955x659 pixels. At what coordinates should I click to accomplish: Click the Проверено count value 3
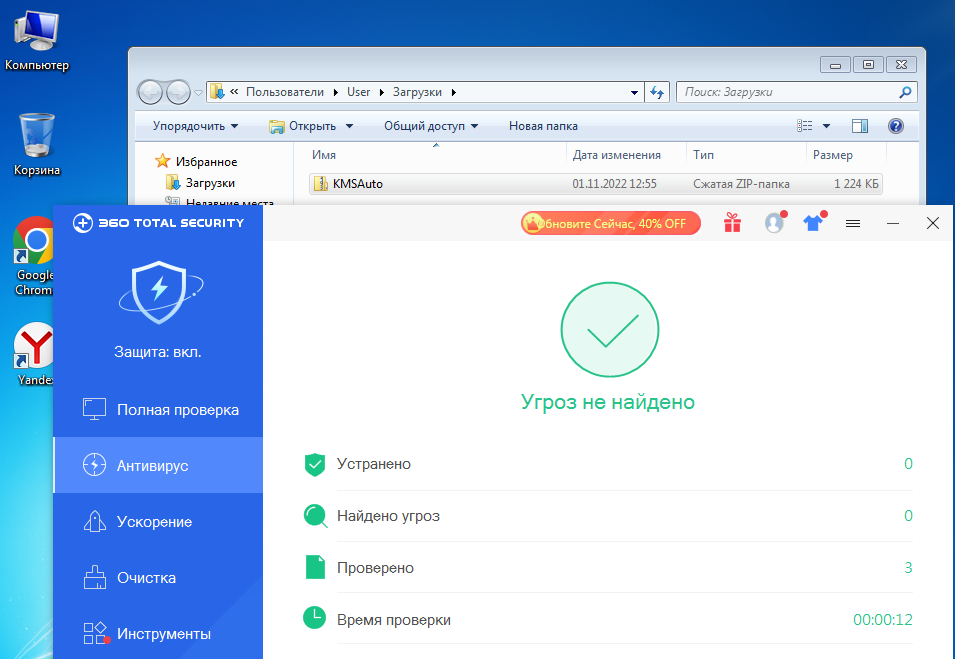pos(908,568)
